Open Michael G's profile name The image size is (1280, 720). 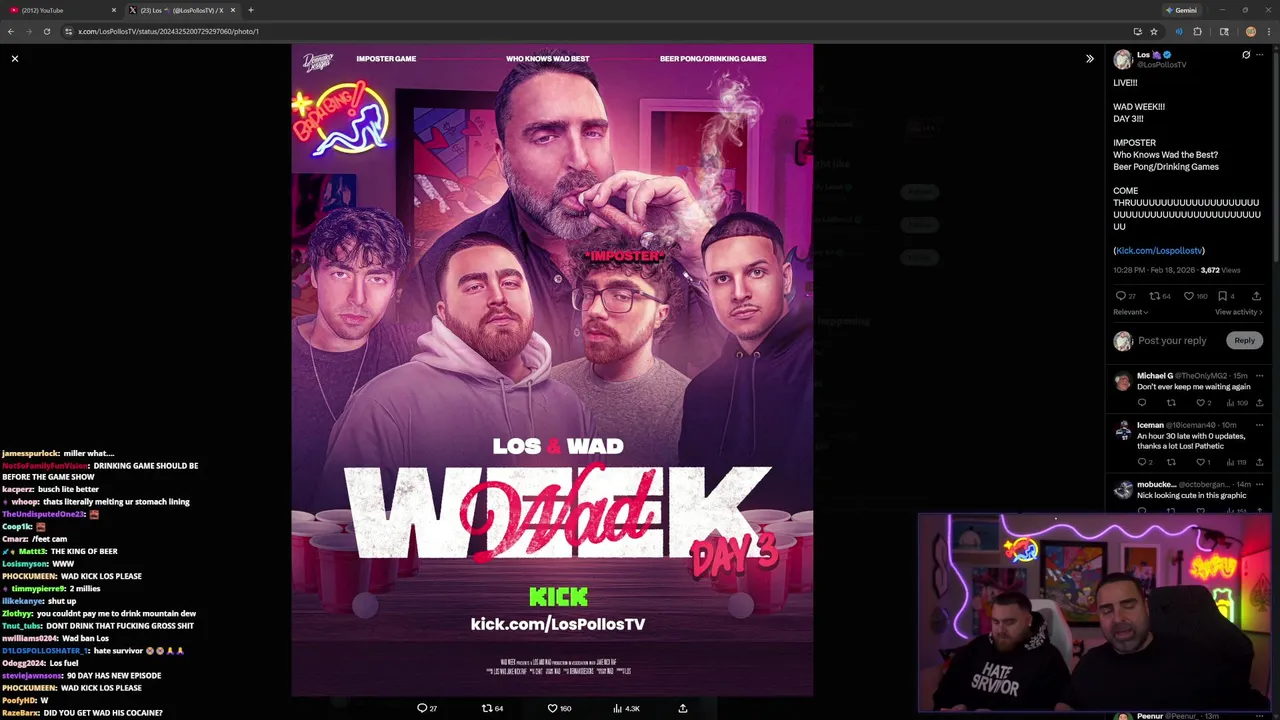point(1155,376)
